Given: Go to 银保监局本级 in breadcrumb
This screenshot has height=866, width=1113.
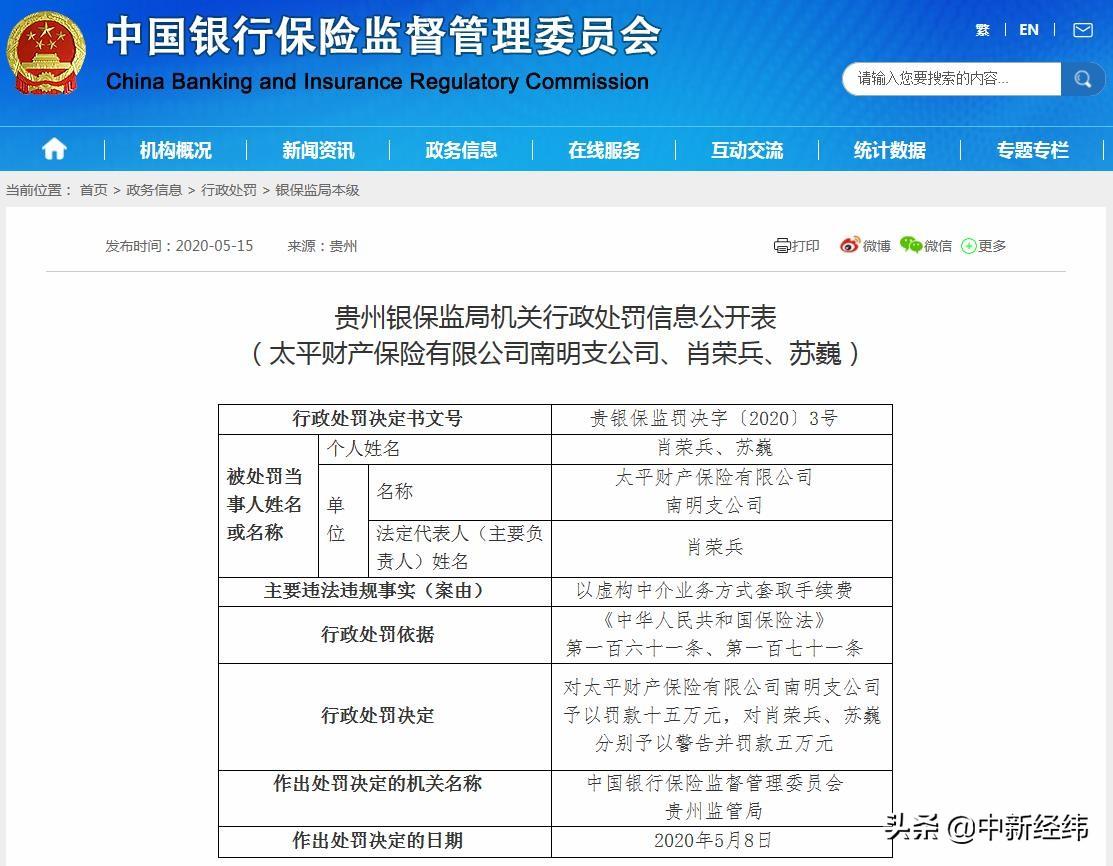Looking at the screenshot, I should (317, 190).
